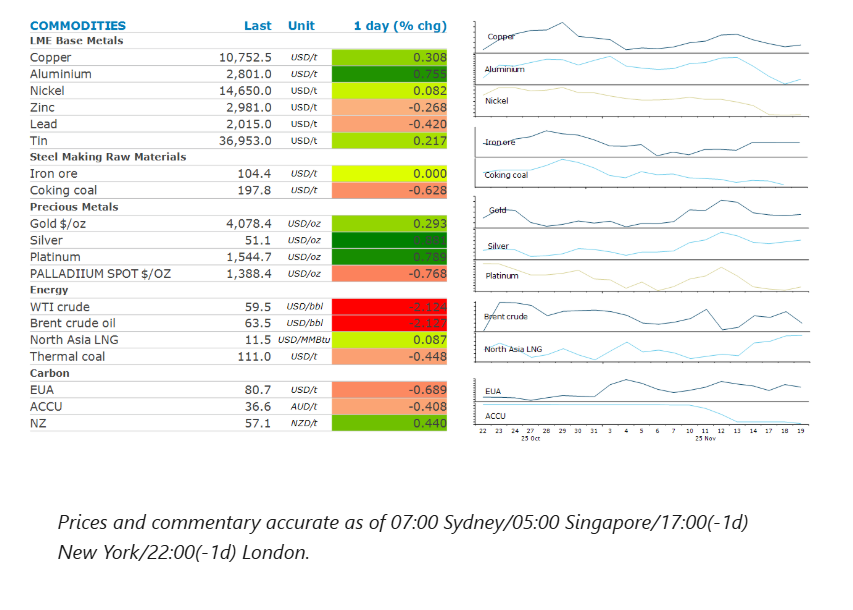853x610 pixels.
Task: Click the North Asia LNG row name
Action: pyautogui.click(x=74, y=340)
